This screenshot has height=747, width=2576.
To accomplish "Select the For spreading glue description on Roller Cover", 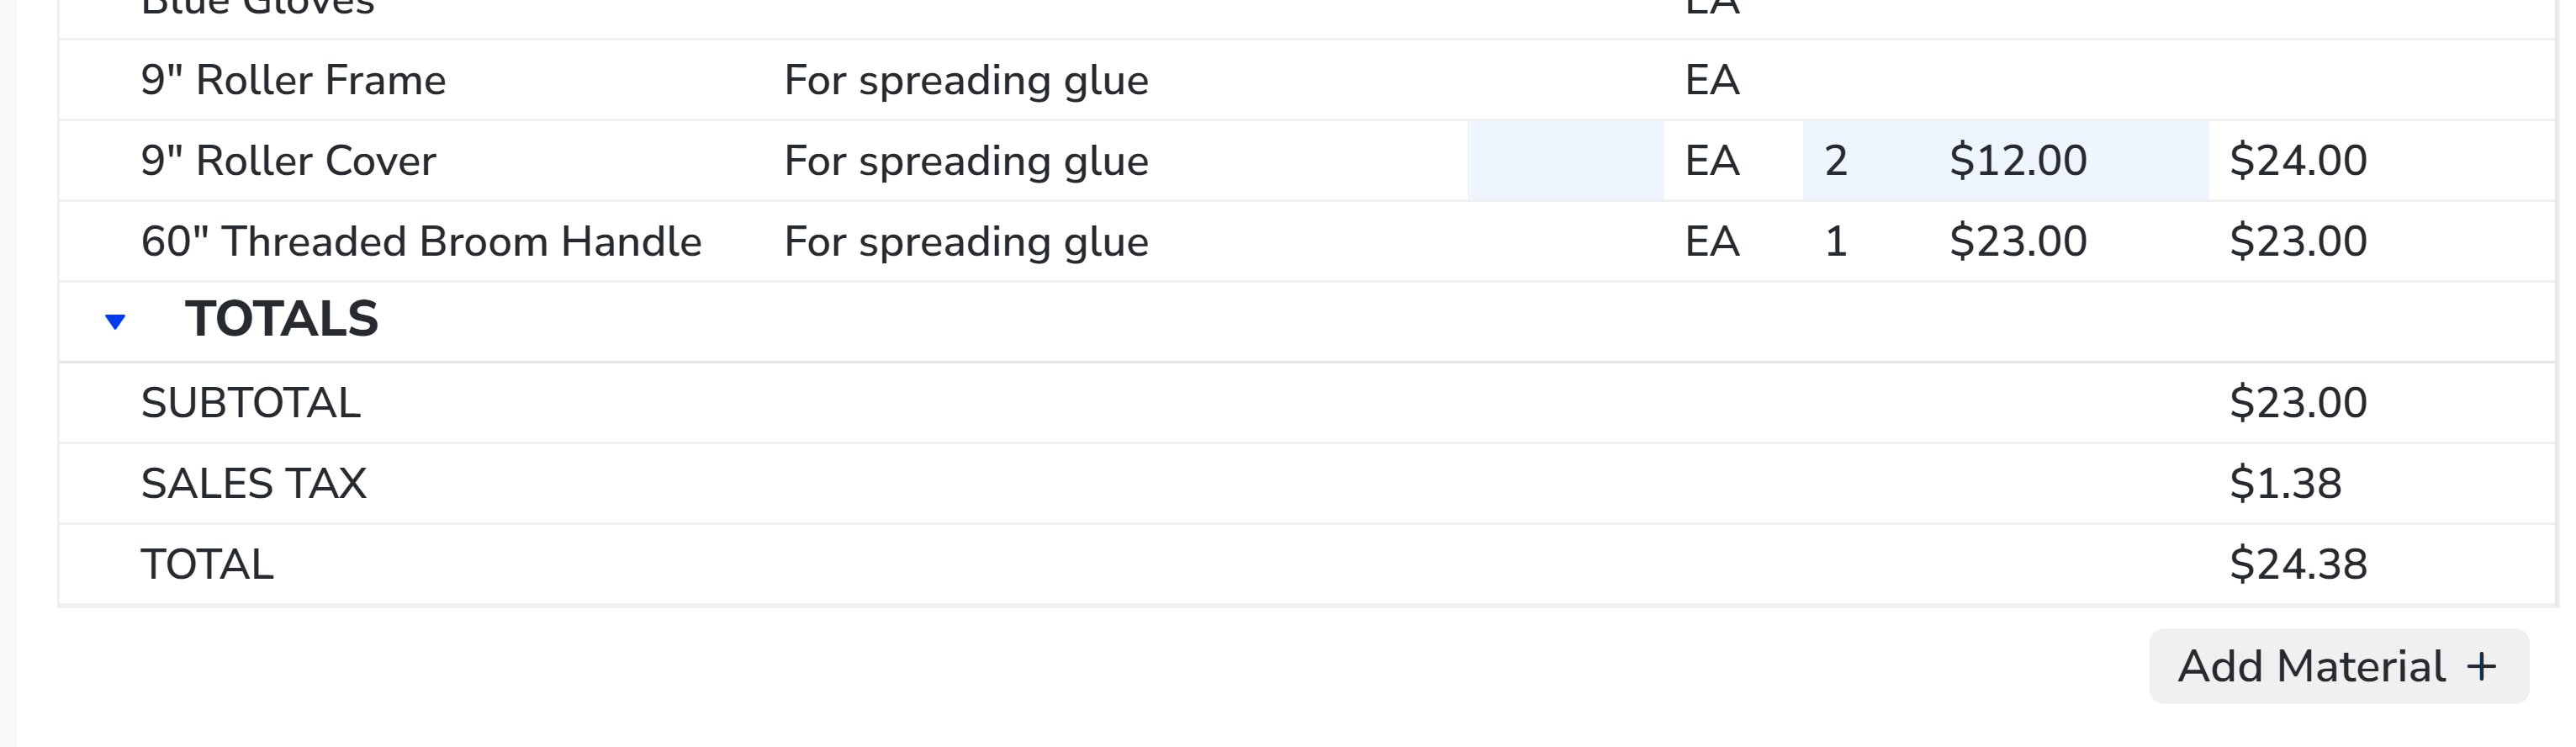I will coord(965,160).
